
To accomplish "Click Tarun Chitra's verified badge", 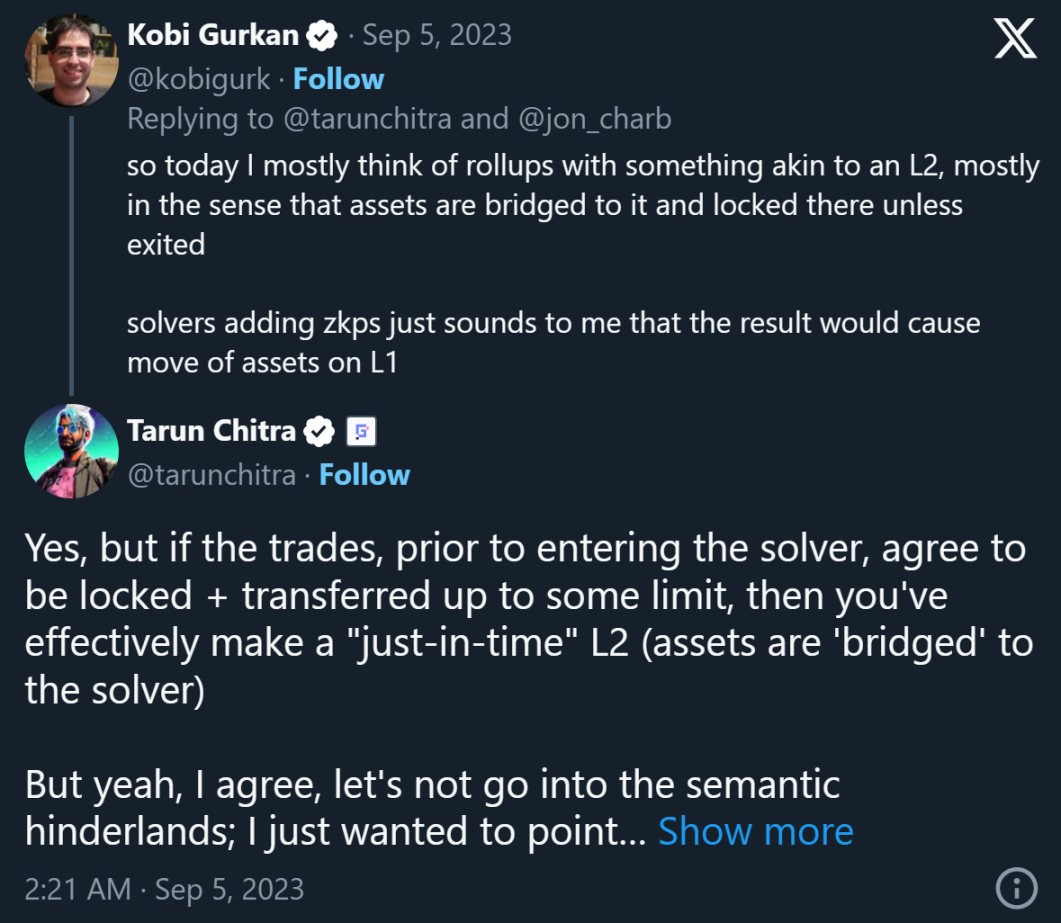I will click(318, 431).
